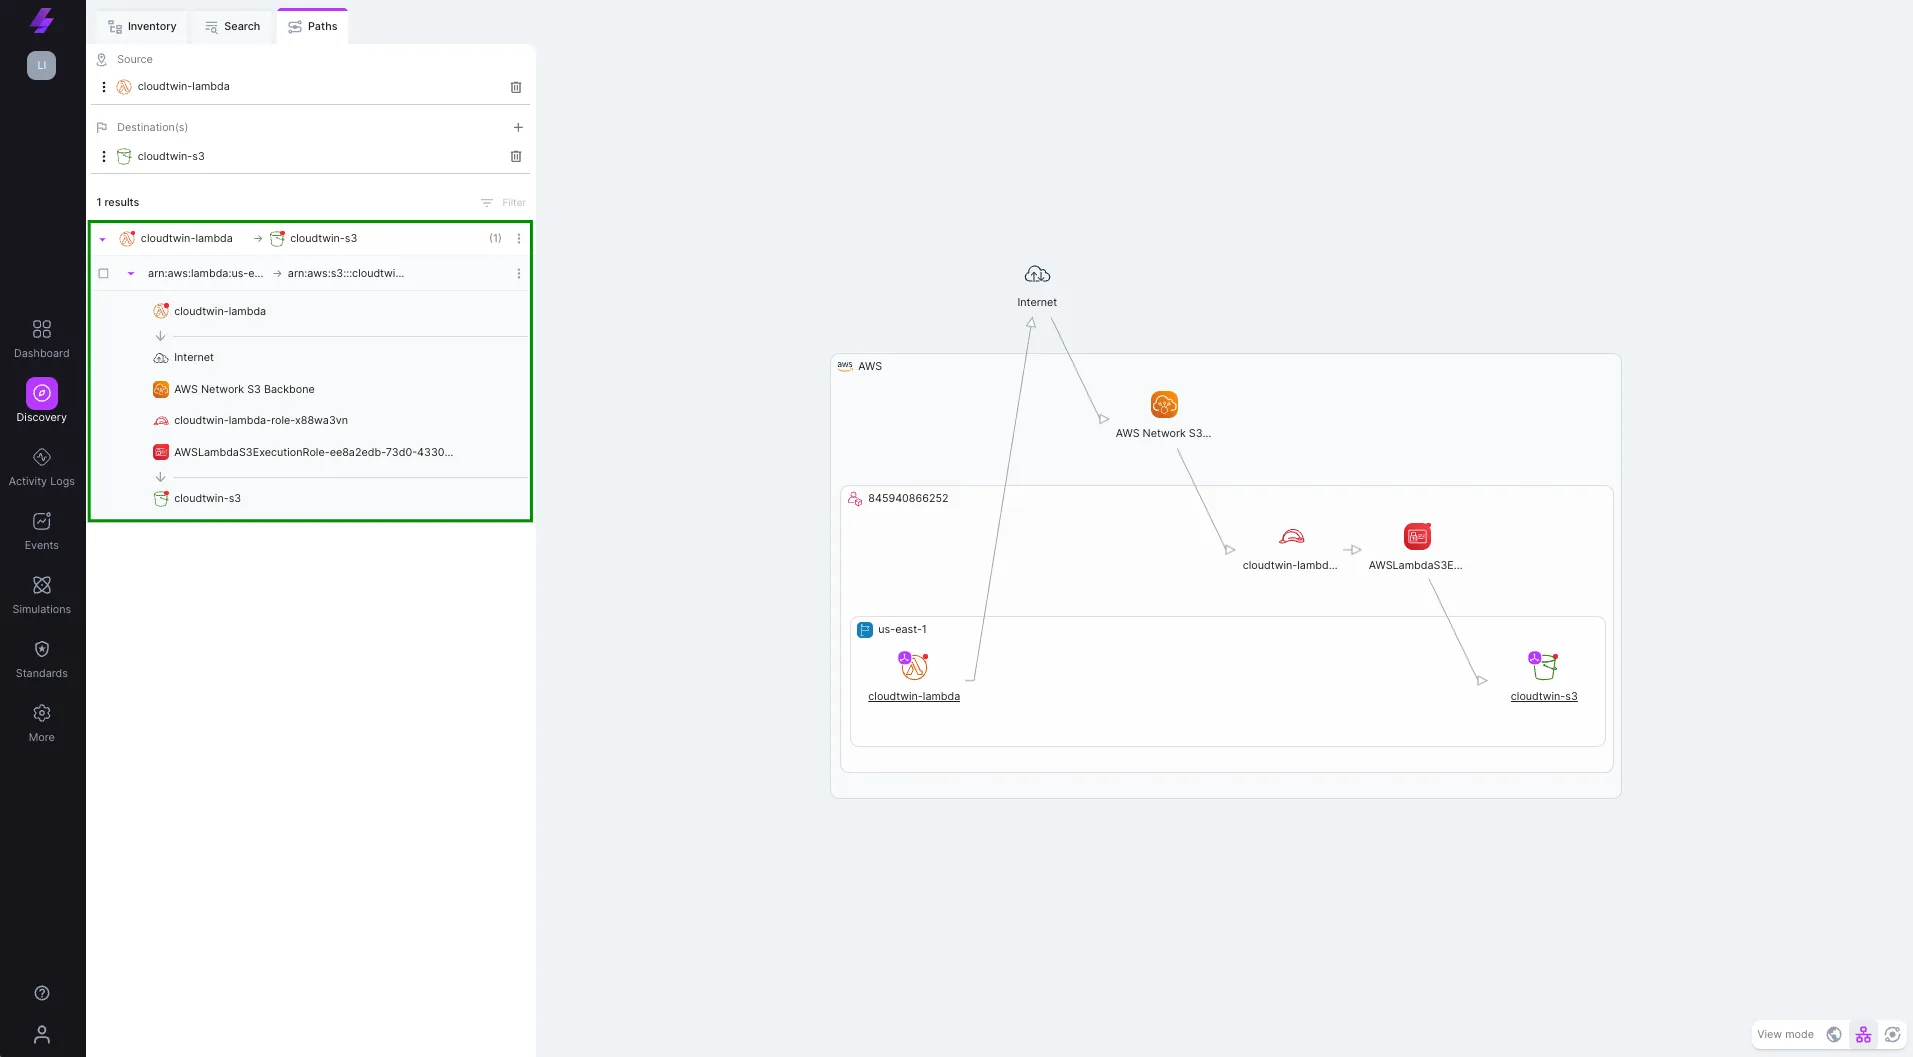Open the Standards page

[x=41, y=658]
